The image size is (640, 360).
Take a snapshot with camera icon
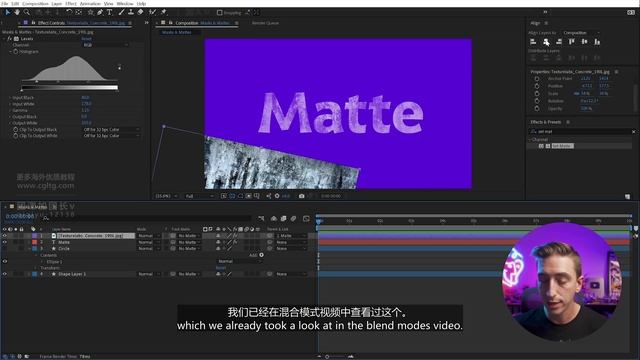(302, 196)
